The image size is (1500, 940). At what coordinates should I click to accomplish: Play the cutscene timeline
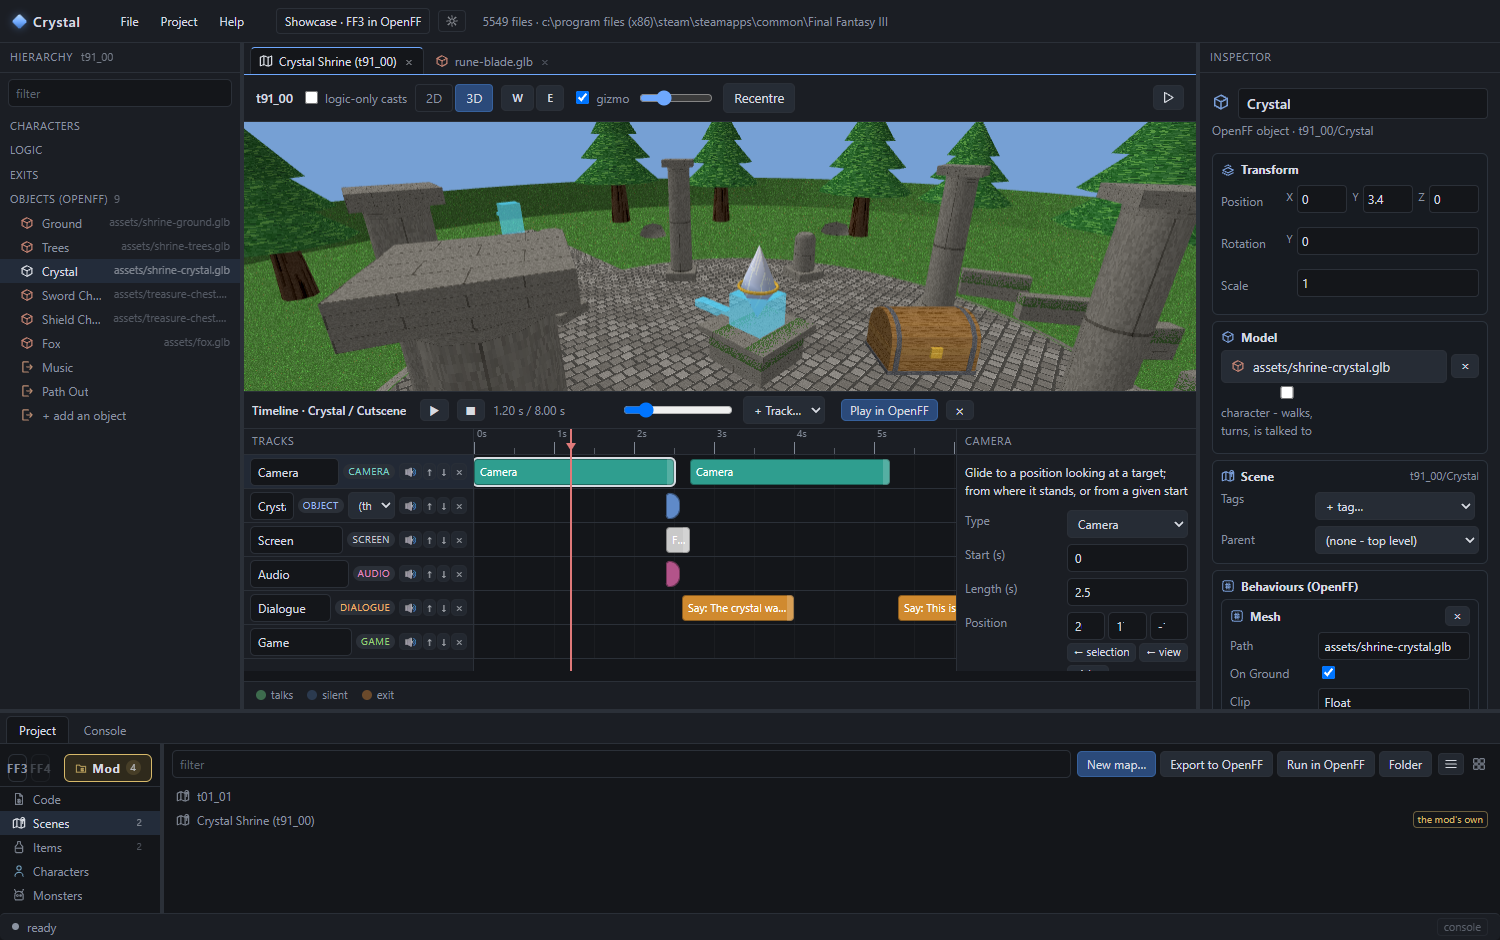pyautogui.click(x=434, y=410)
